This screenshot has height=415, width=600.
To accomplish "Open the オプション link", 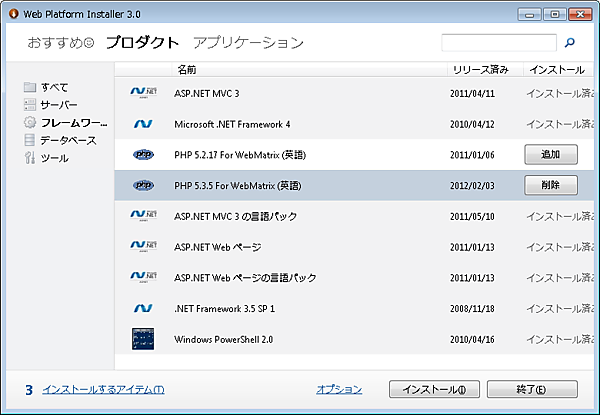I will pos(339,389).
